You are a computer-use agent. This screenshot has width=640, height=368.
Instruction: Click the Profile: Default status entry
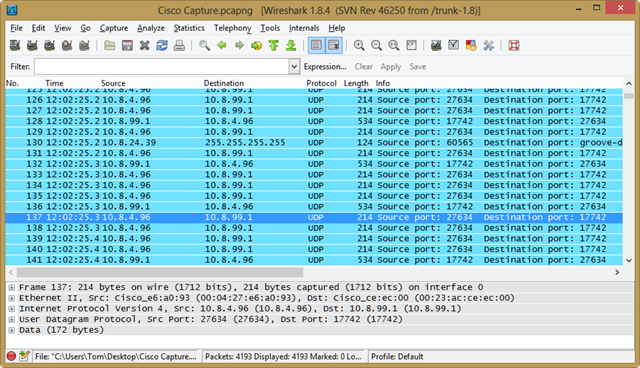tap(397, 356)
